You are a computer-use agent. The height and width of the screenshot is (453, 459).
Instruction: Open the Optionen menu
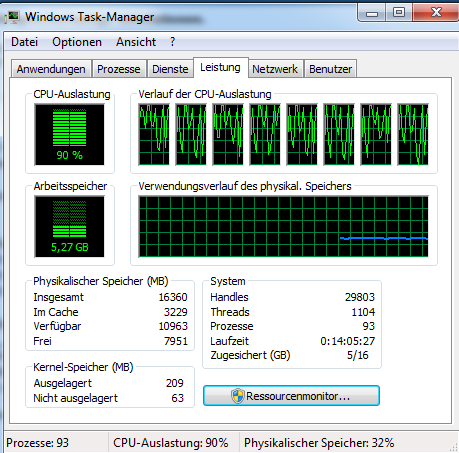77,42
